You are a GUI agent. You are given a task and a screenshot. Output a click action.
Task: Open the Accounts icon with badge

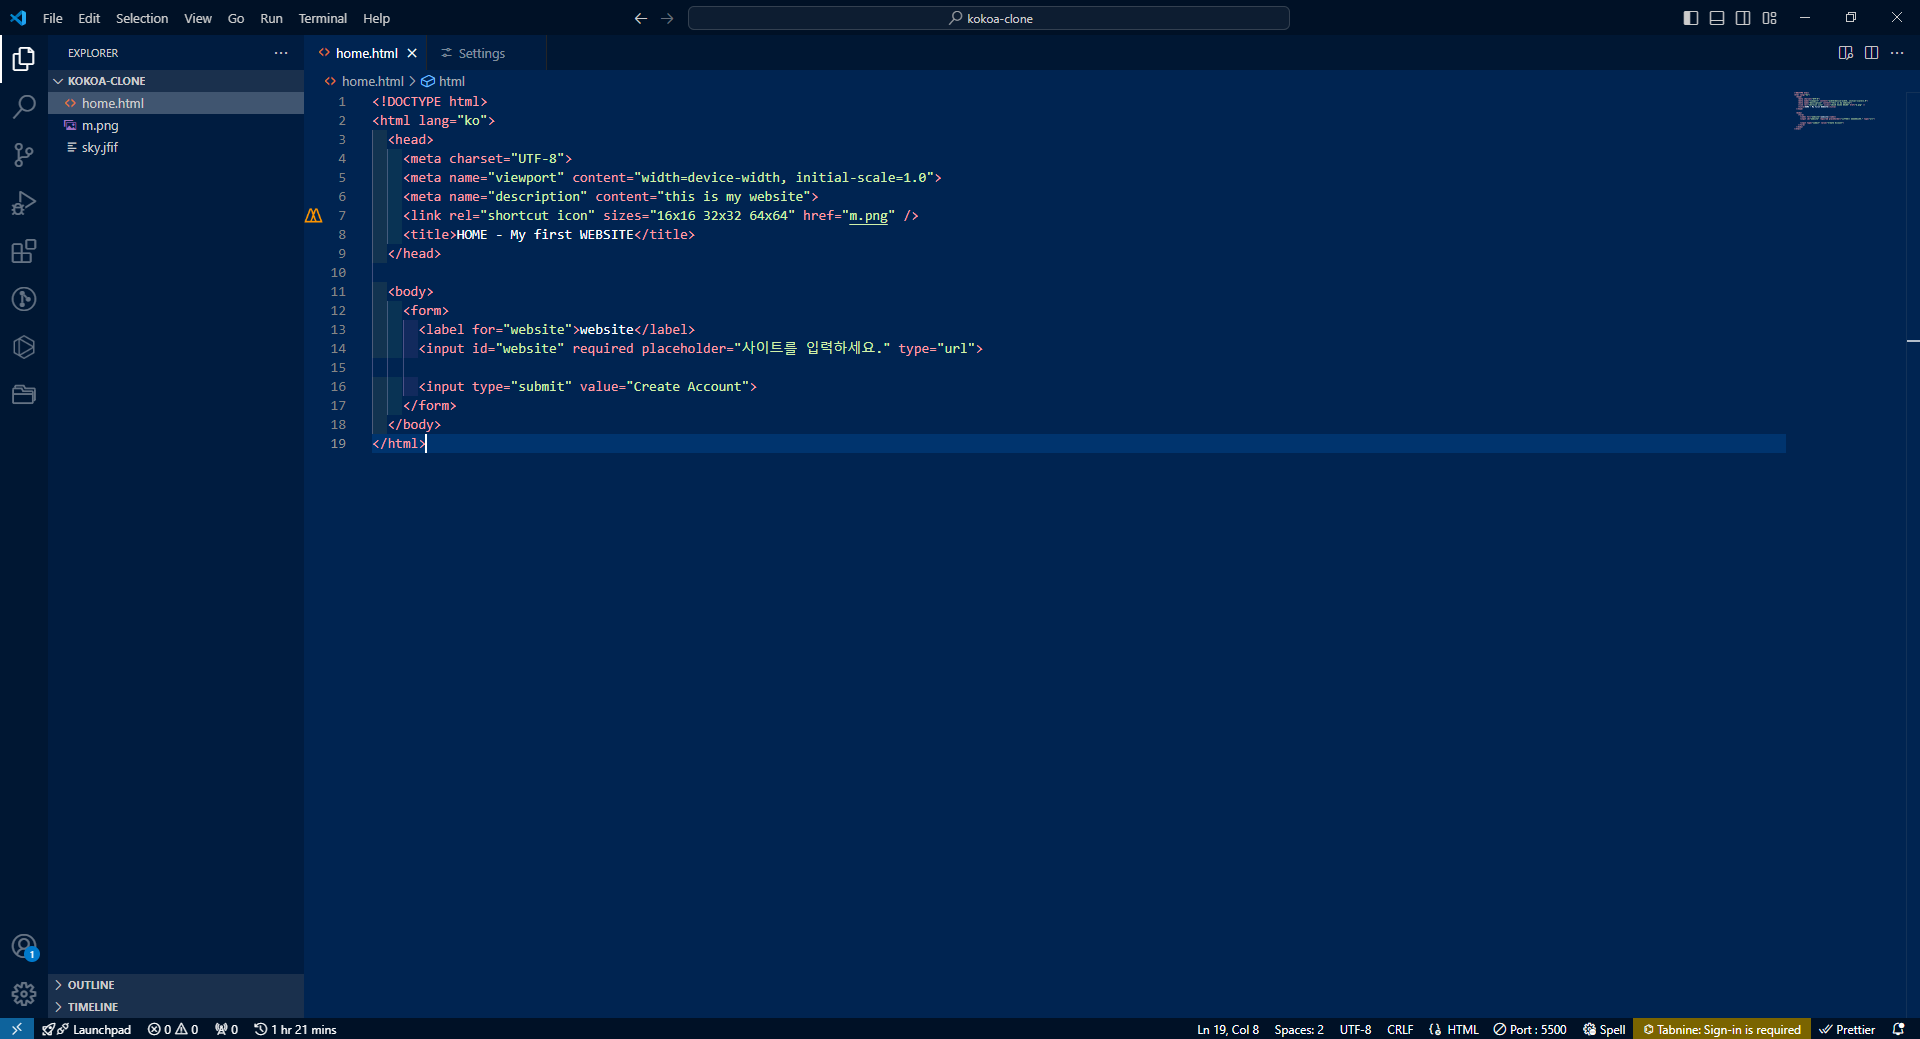pos(24,946)
